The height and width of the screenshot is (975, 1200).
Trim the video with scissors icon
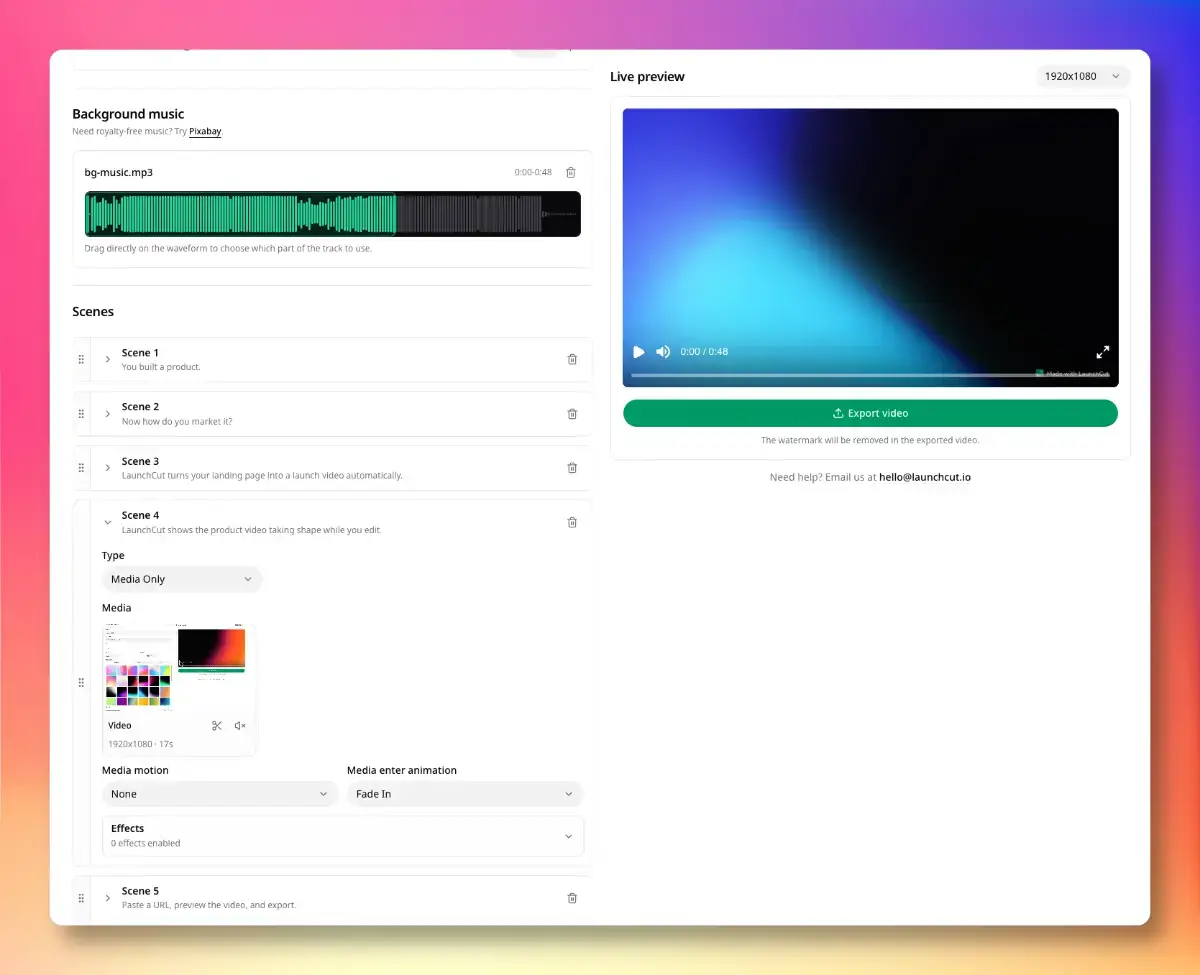click(x=217, y=726)
